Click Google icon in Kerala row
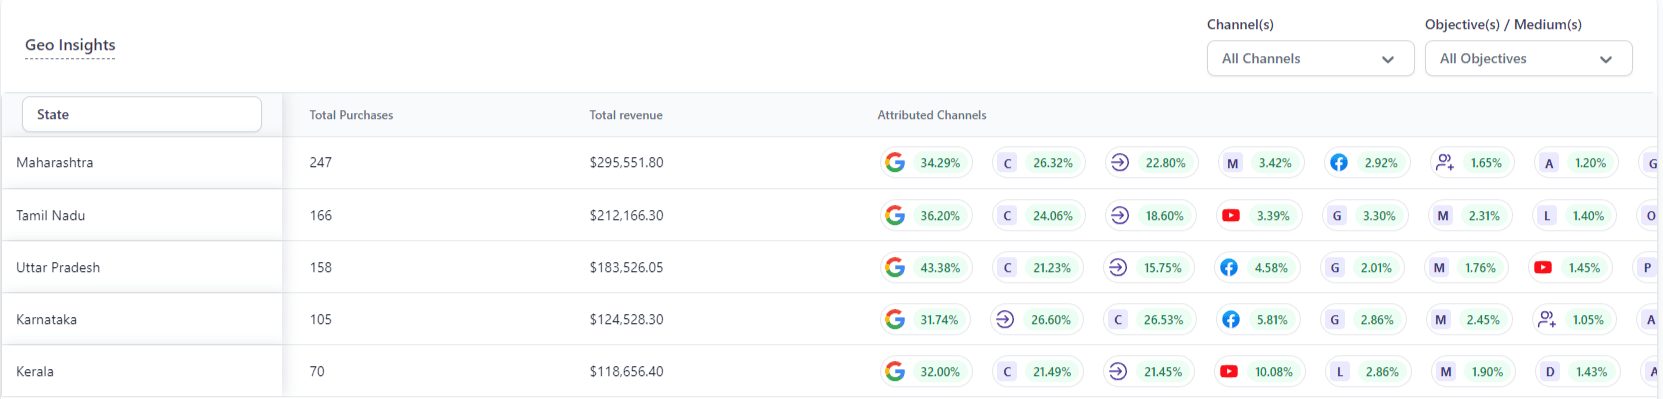The width and height of the screenshot is (1663, 399). pyautogui.click(x=895, y=371)
